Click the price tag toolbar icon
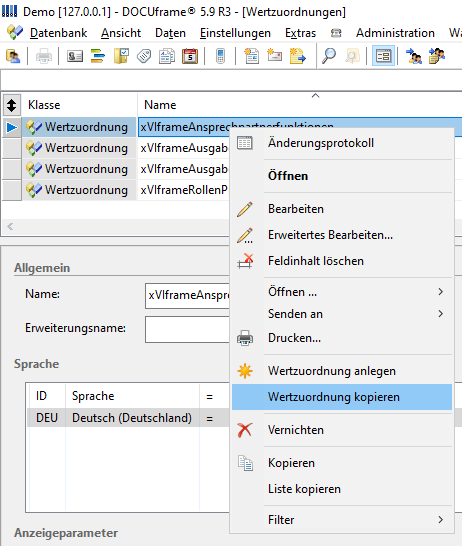The height and width of the screenshot is (546, 462). coord(144,56)
